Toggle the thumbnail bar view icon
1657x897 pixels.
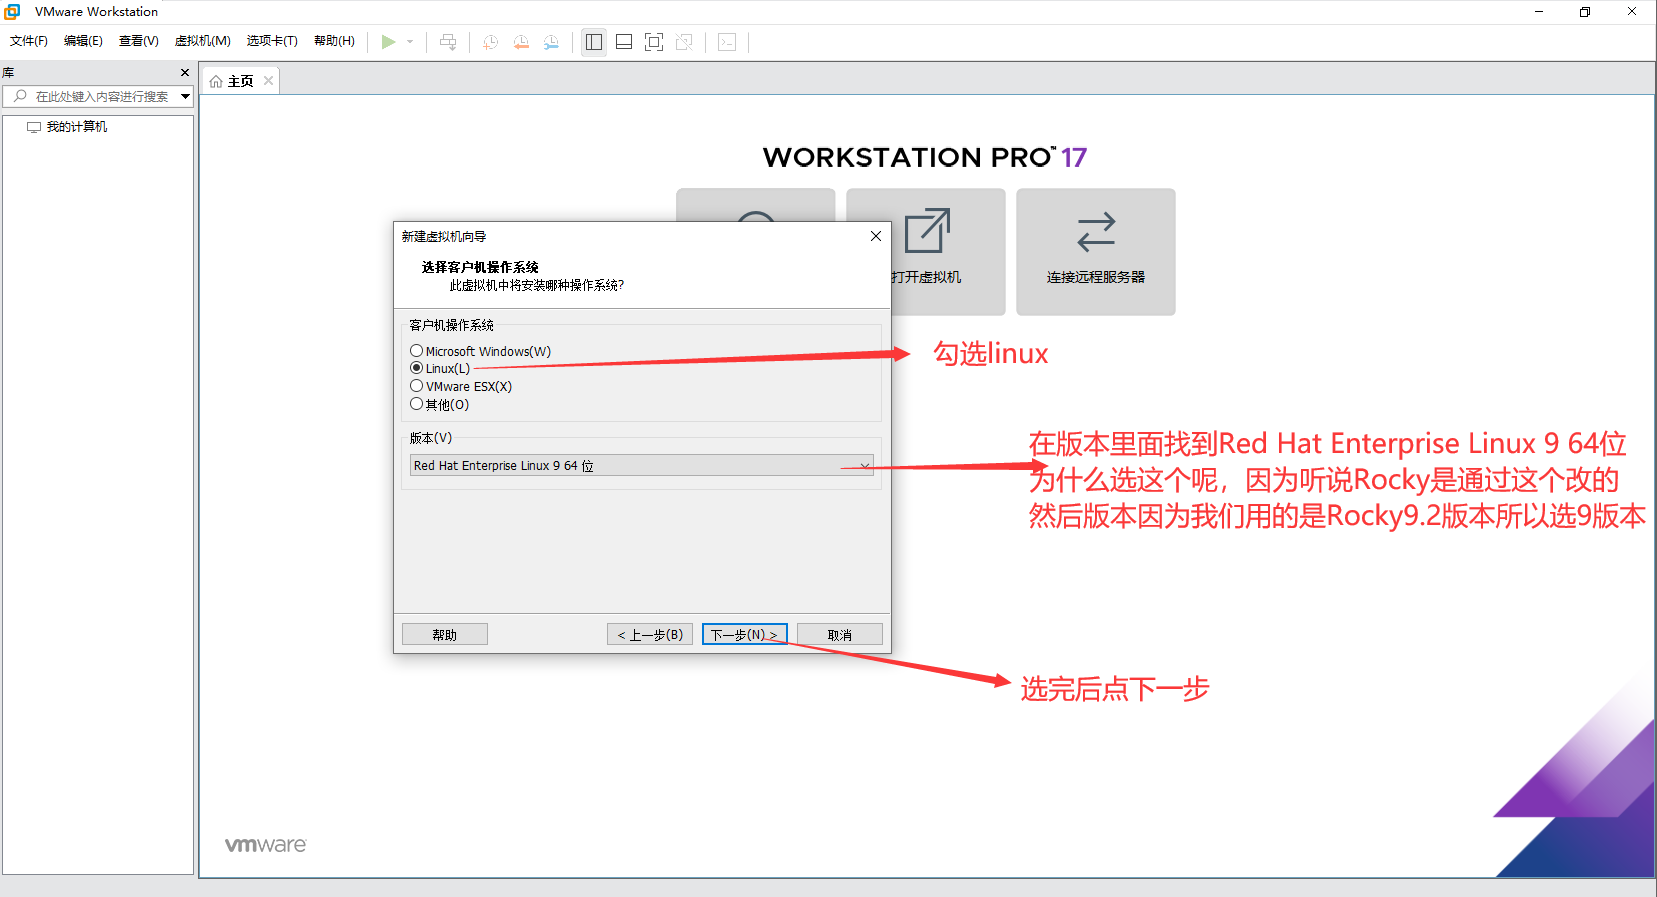pyautogui.click(x=624, y=42)
